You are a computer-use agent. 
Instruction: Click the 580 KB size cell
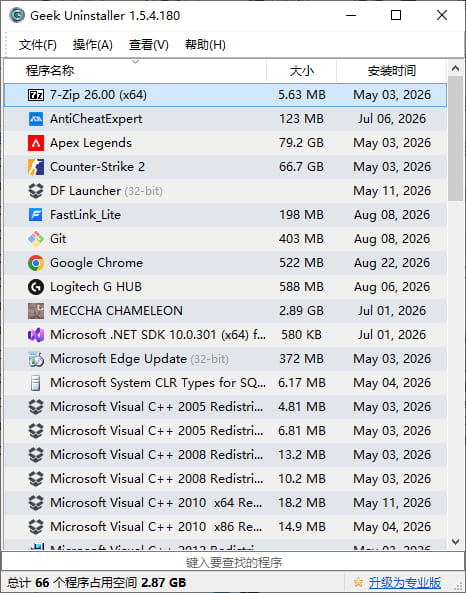[301, 335]
